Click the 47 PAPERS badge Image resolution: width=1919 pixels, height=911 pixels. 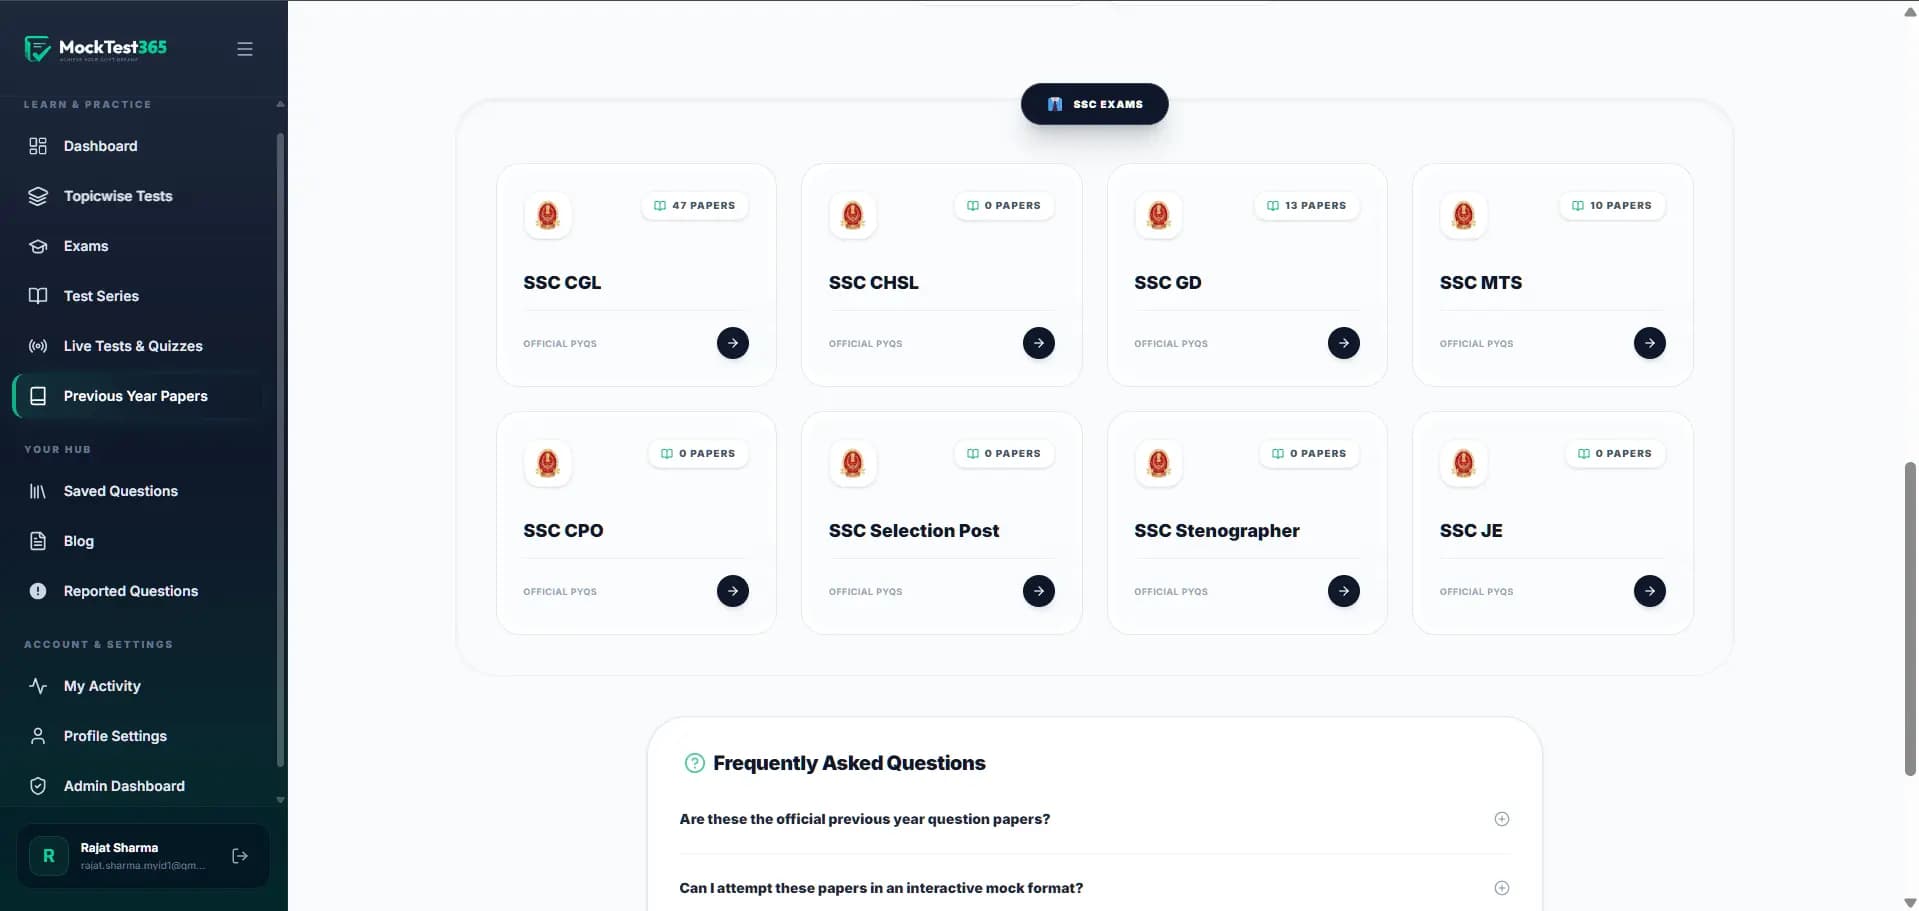coord(695,205)
